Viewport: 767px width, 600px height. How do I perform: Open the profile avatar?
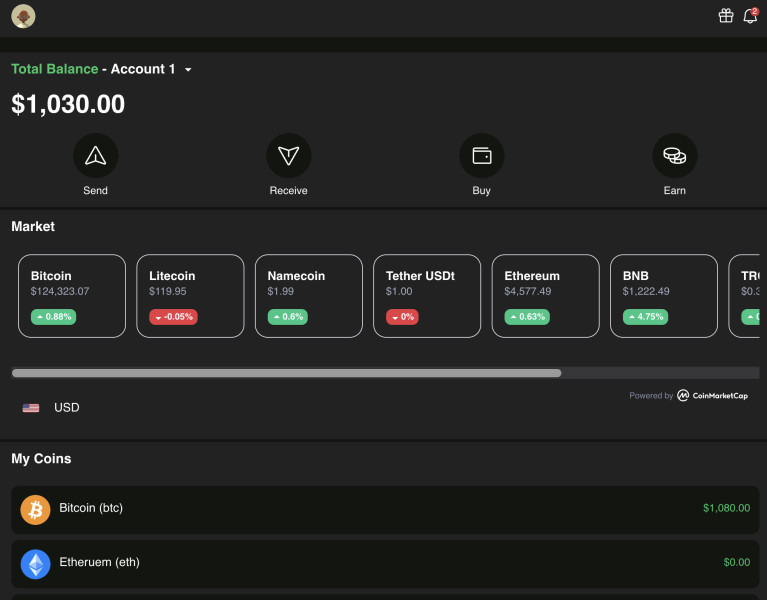(23, 16)
